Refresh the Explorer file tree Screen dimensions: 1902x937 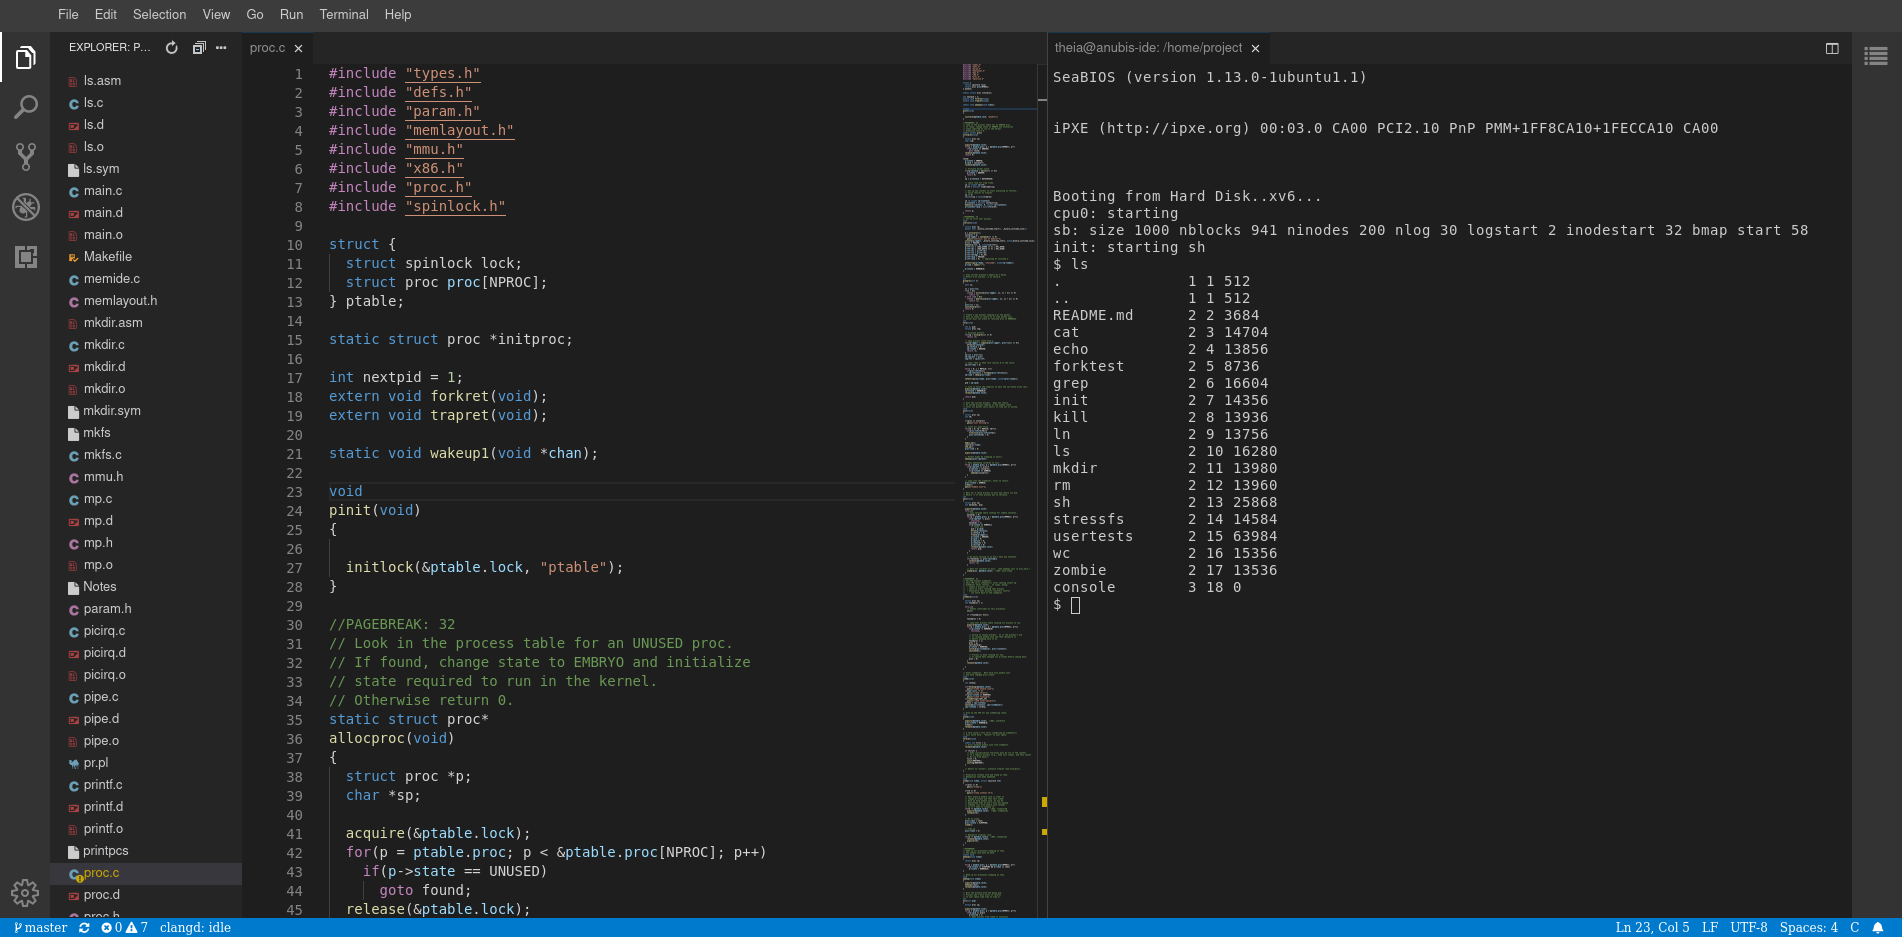(172, 48)
